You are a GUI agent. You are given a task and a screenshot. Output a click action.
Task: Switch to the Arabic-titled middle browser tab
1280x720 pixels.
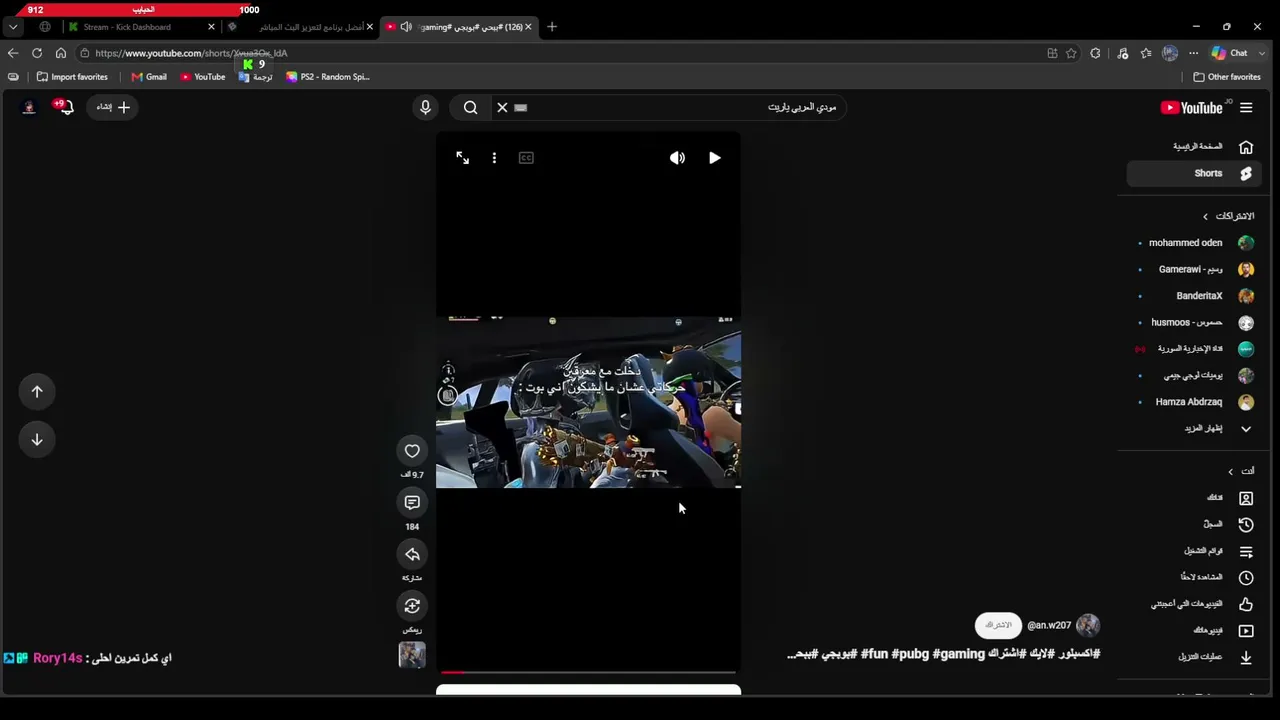pos(297,27)
